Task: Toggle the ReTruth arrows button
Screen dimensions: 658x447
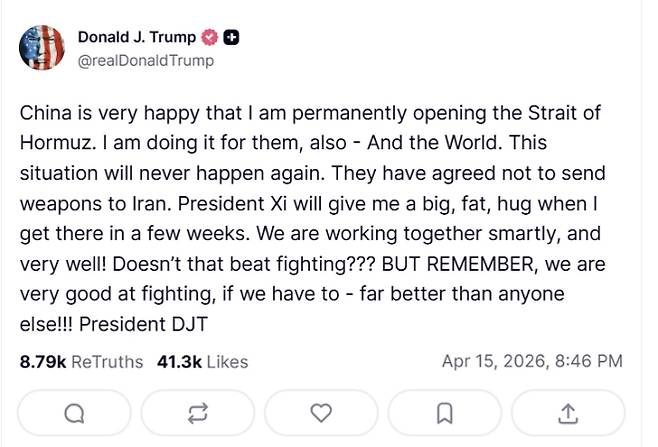Action: tap(197, 413)
